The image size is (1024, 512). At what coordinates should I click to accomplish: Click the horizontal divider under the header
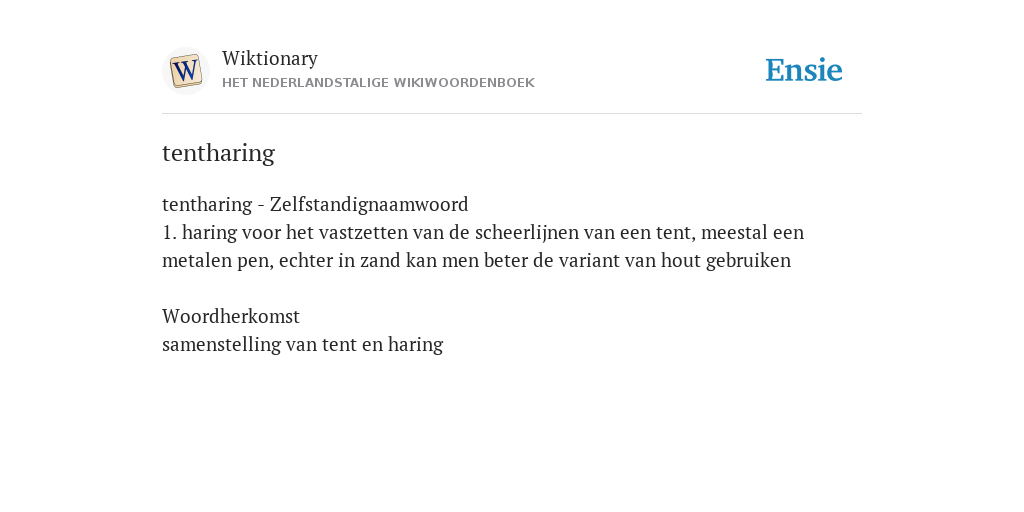pyautogui.click(x=512, y=114)
